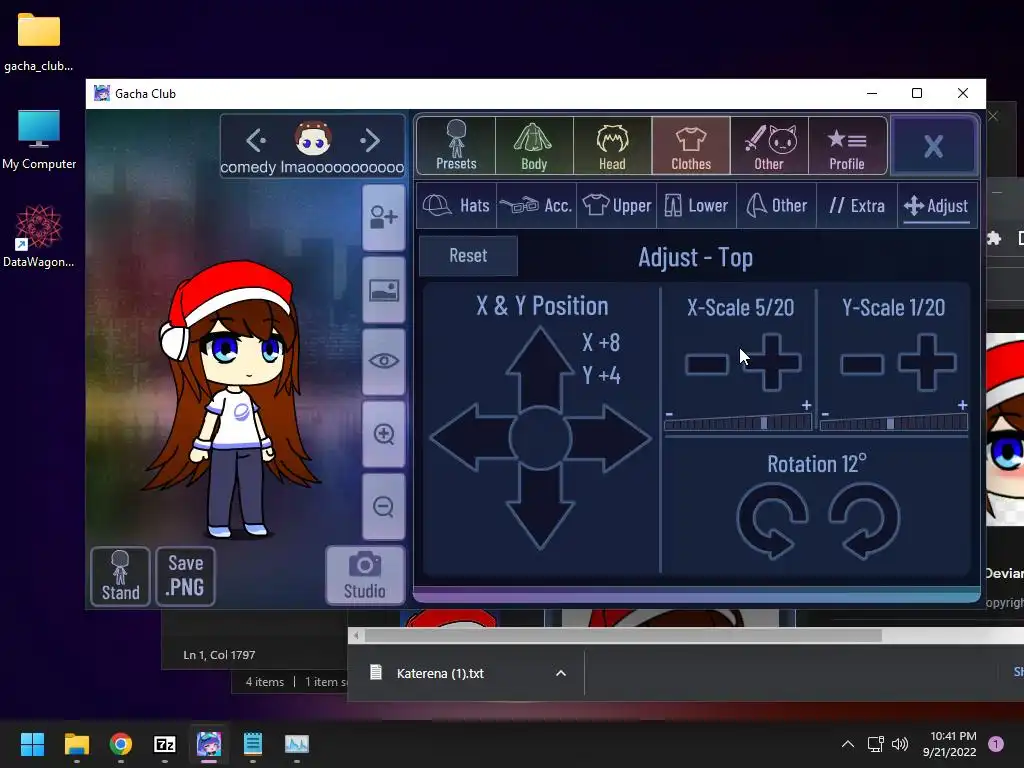Screen dimensions: 1024x768
Task: Close the editor panel with big X
Action: 933,146
